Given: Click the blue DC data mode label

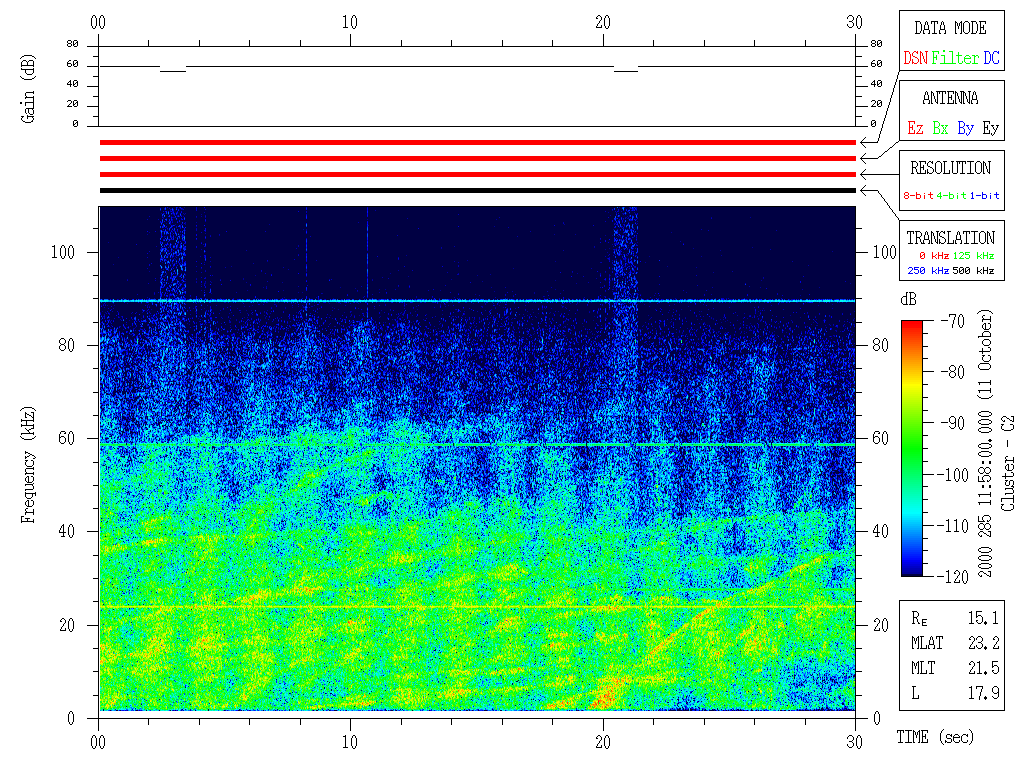Looking at the screenshot, I should click(x=991, y=58).
